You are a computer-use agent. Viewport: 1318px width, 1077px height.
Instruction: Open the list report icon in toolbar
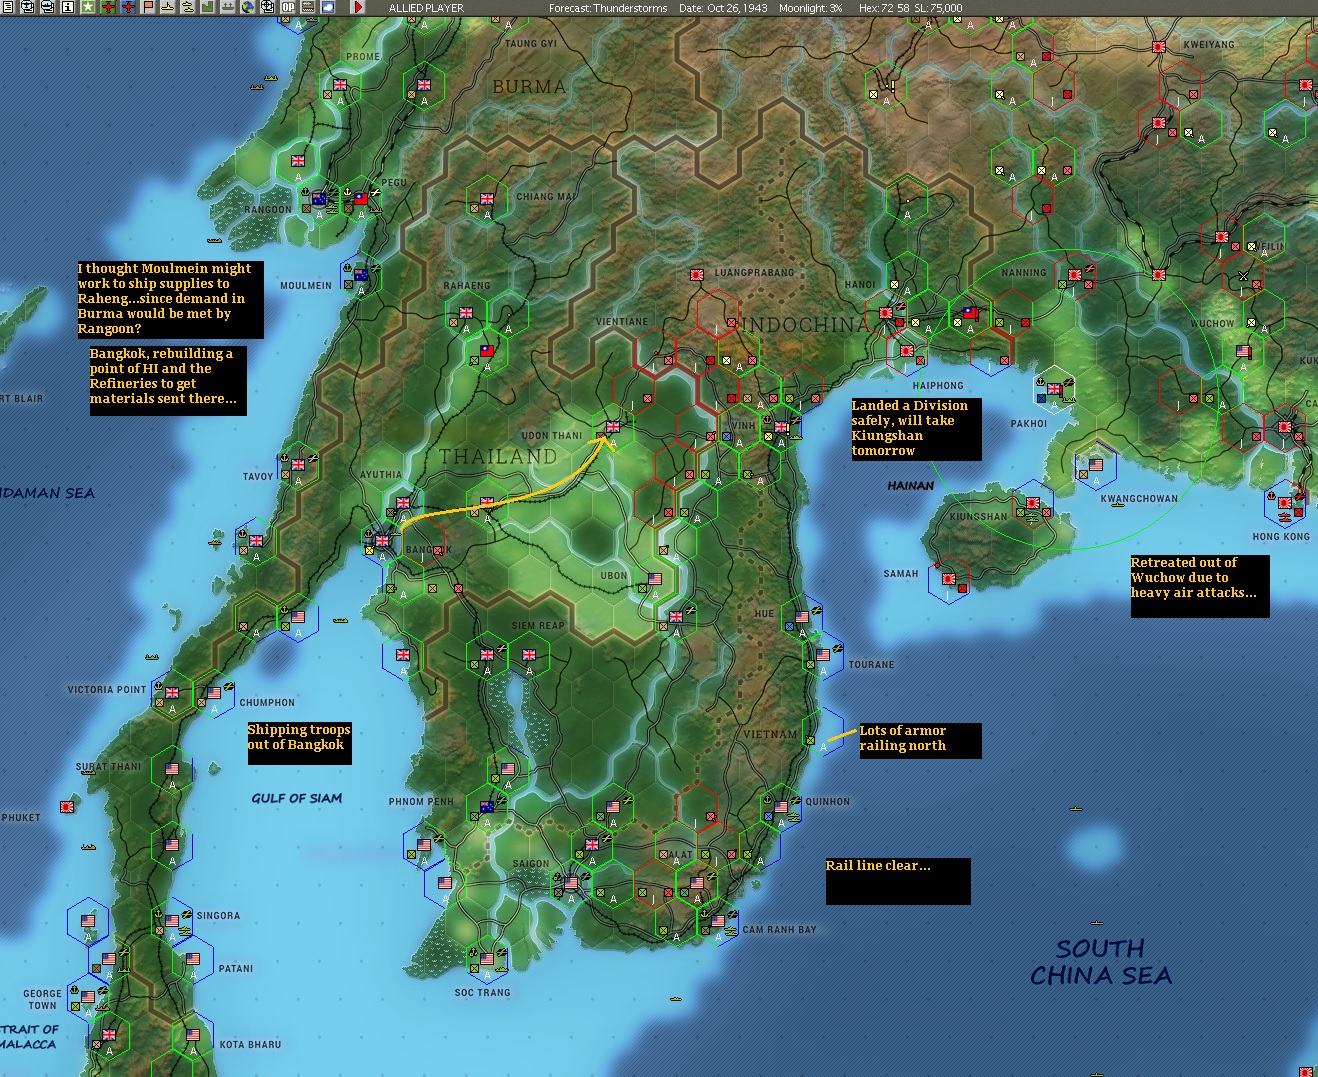click(x=7, y=7)
